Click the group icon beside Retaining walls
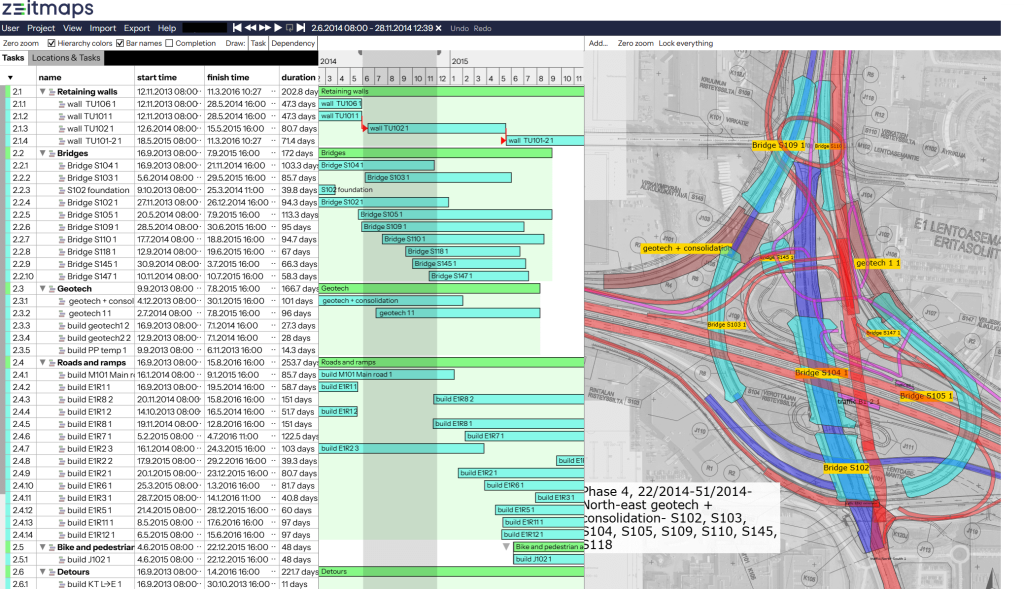The height and width of the screenshot is (589, 1024). click(x=52, y=92)
